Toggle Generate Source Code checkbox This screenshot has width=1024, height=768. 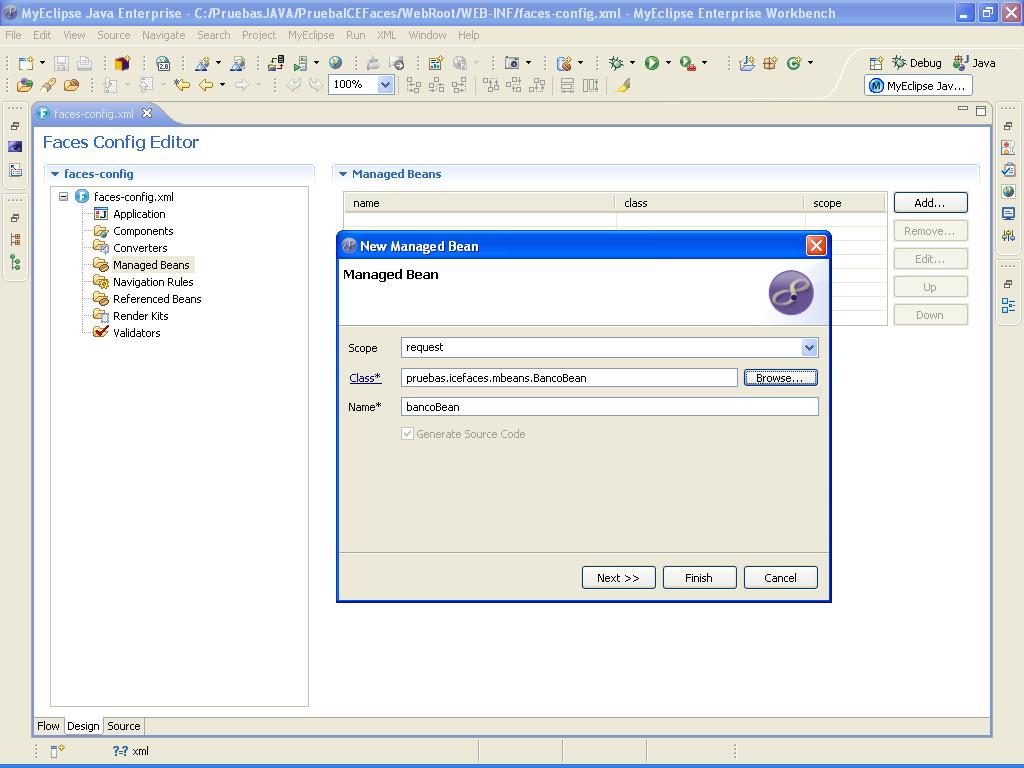(x=408, y=434)
